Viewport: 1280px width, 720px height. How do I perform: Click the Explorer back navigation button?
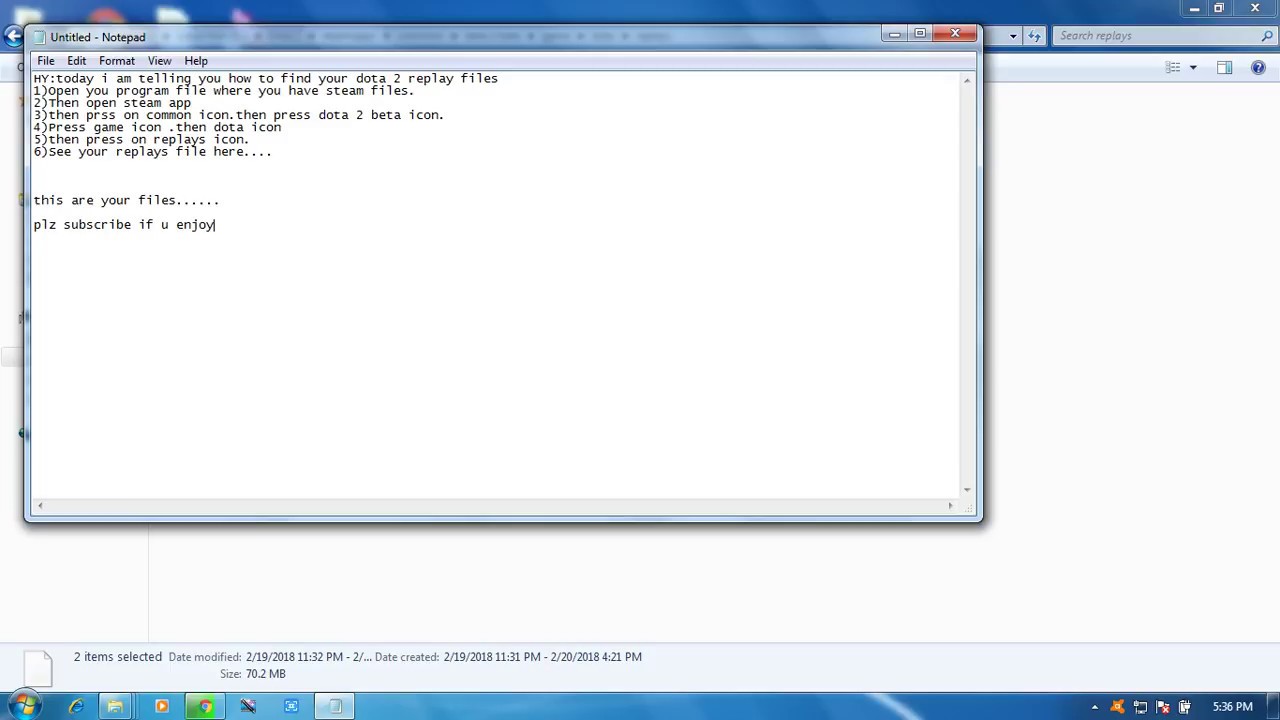[12, 36]
